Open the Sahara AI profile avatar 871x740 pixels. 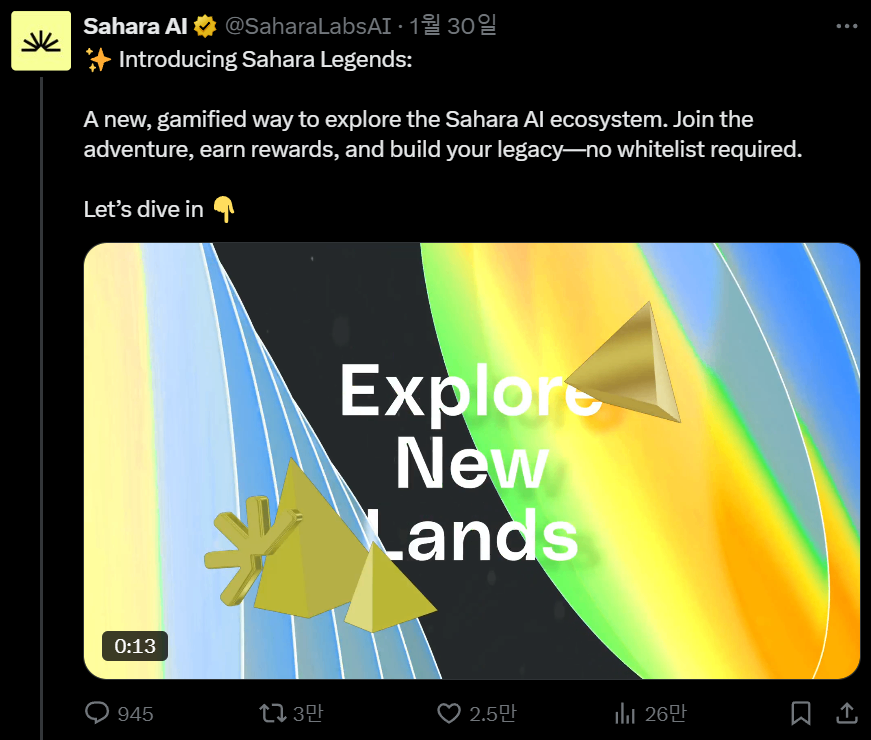point(41,41)
